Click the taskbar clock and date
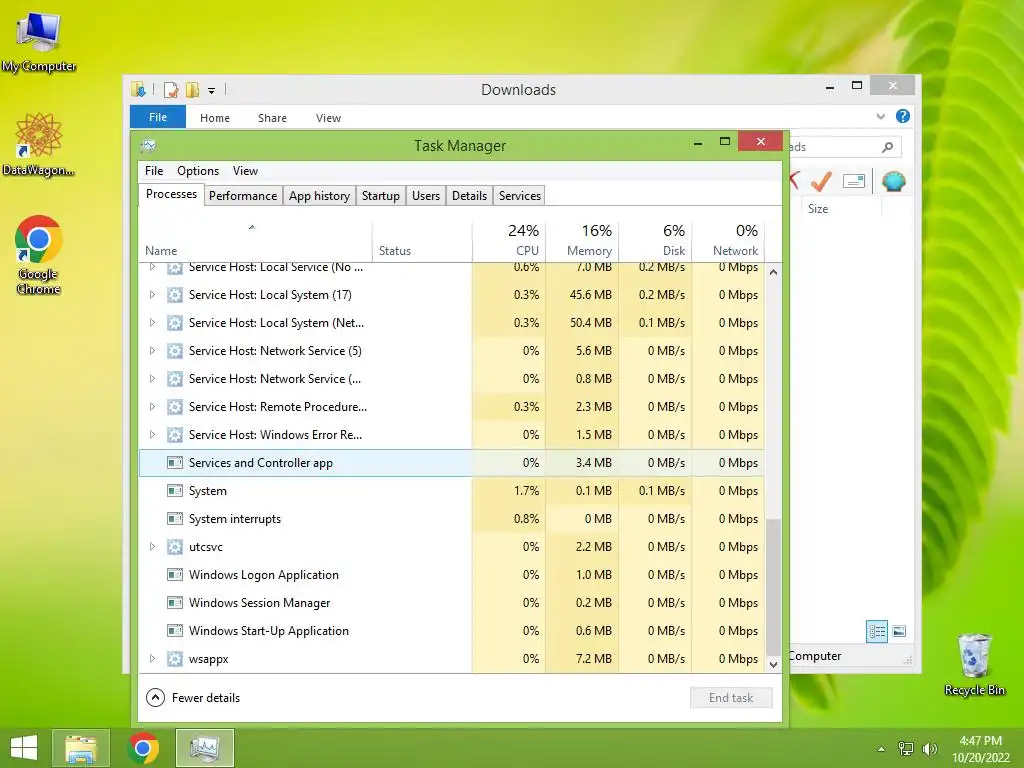The width and height of the screenshot is (1024, 768). click(x=980, y=749)
